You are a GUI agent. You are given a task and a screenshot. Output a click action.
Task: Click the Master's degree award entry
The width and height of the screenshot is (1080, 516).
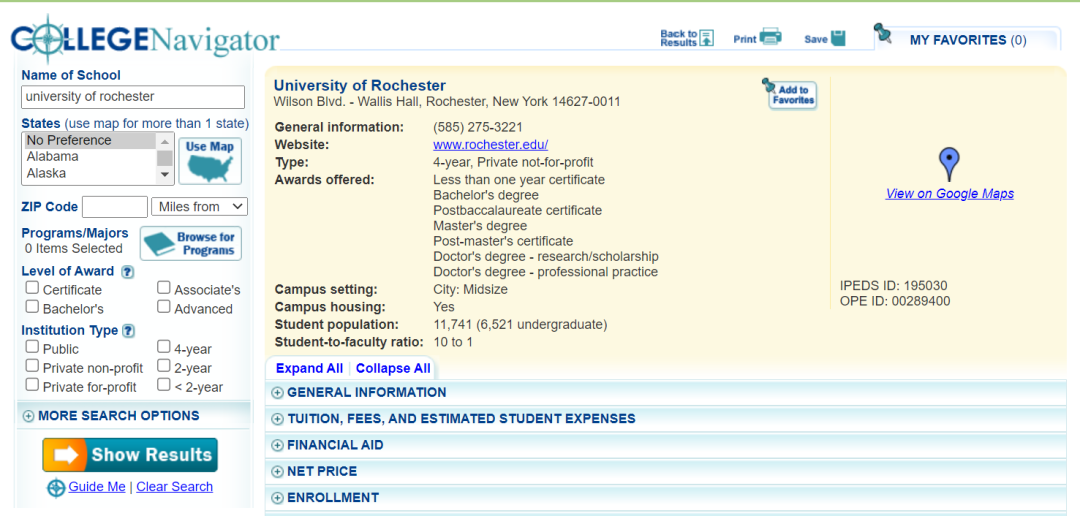(480, 226)
